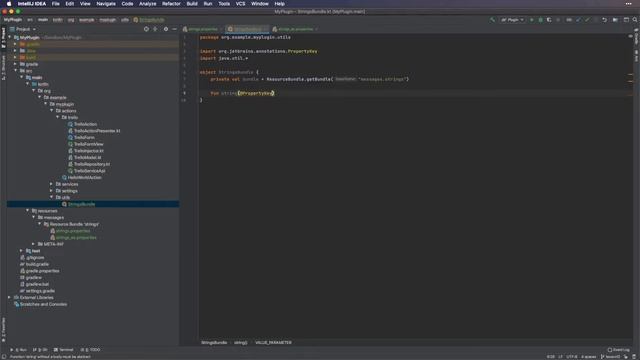Image resolution: width=640 pixels, height=360 pixels.
Task: Open the File menu
Action: (x=56, y=4)
